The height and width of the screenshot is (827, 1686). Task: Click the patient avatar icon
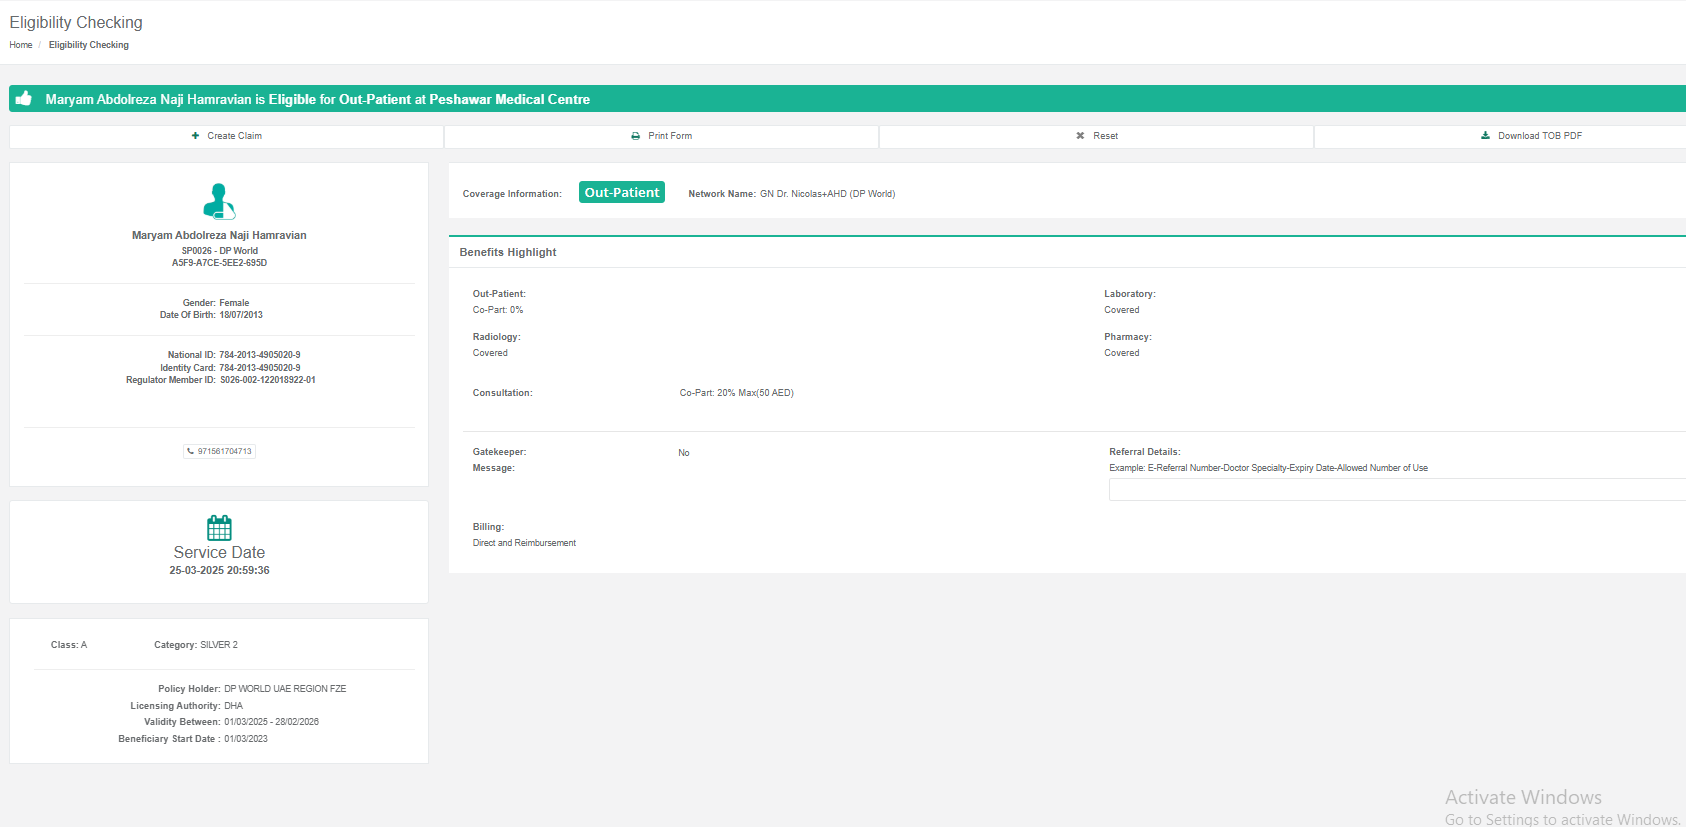tap(219, 201)
